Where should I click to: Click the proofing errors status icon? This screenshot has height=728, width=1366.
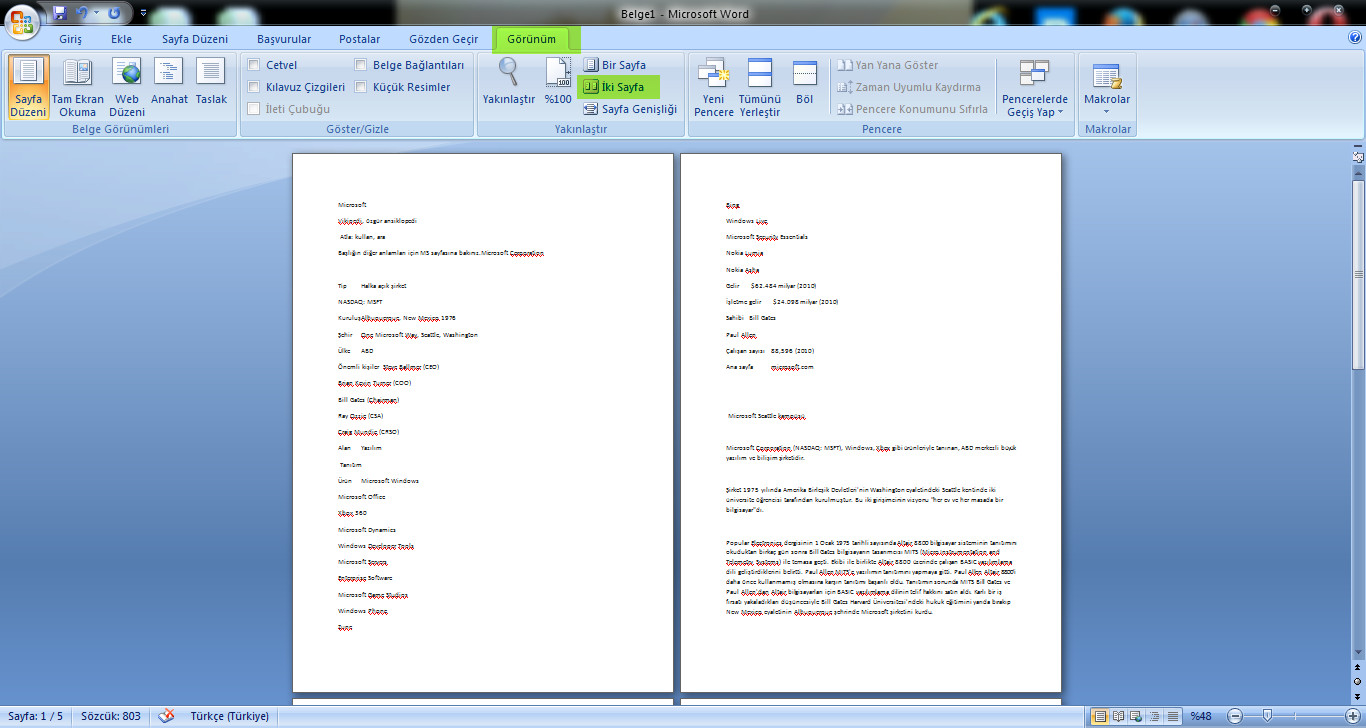point(167,717)
